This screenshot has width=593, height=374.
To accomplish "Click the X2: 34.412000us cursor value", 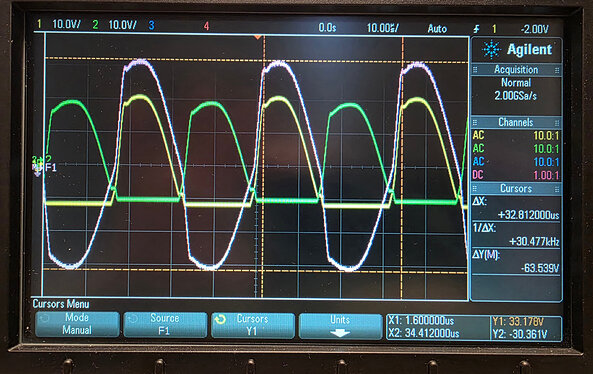I will point(424,333).
